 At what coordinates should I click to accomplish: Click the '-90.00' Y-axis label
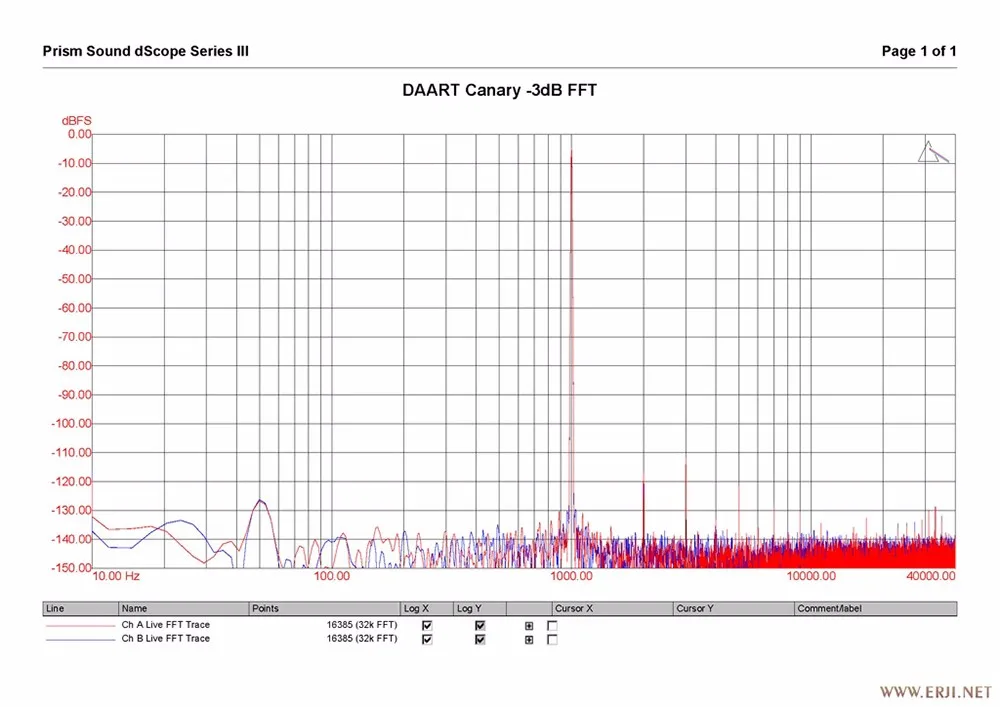click(x=75, y=395)
